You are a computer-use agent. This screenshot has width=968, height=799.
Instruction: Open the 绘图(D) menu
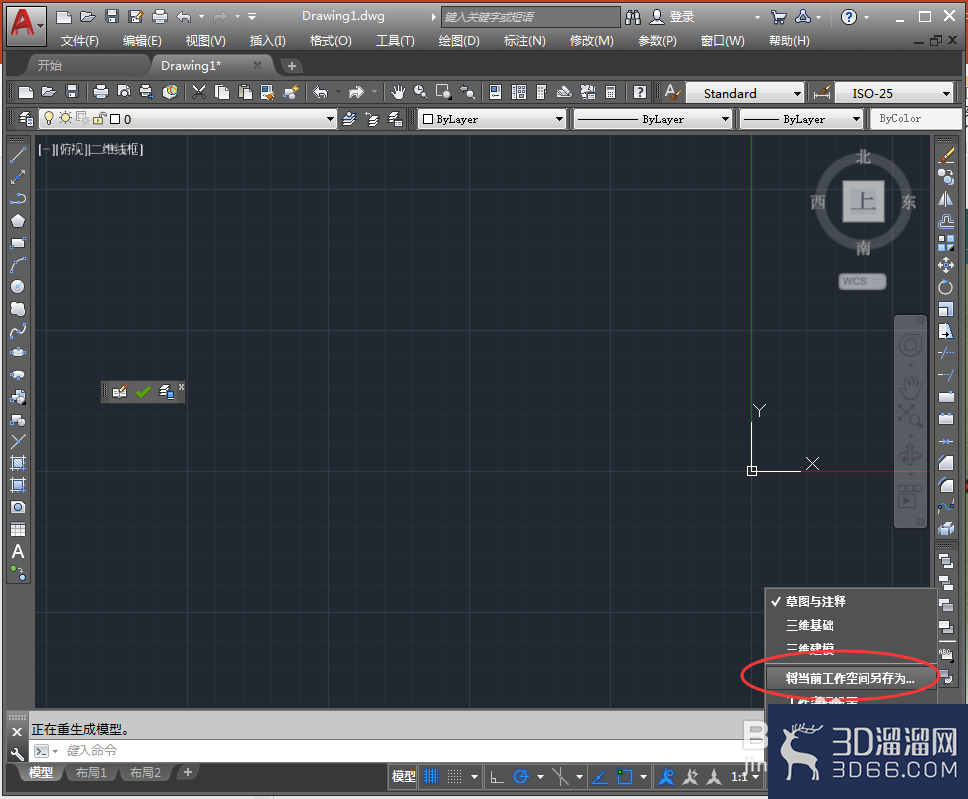pos(459,41)
